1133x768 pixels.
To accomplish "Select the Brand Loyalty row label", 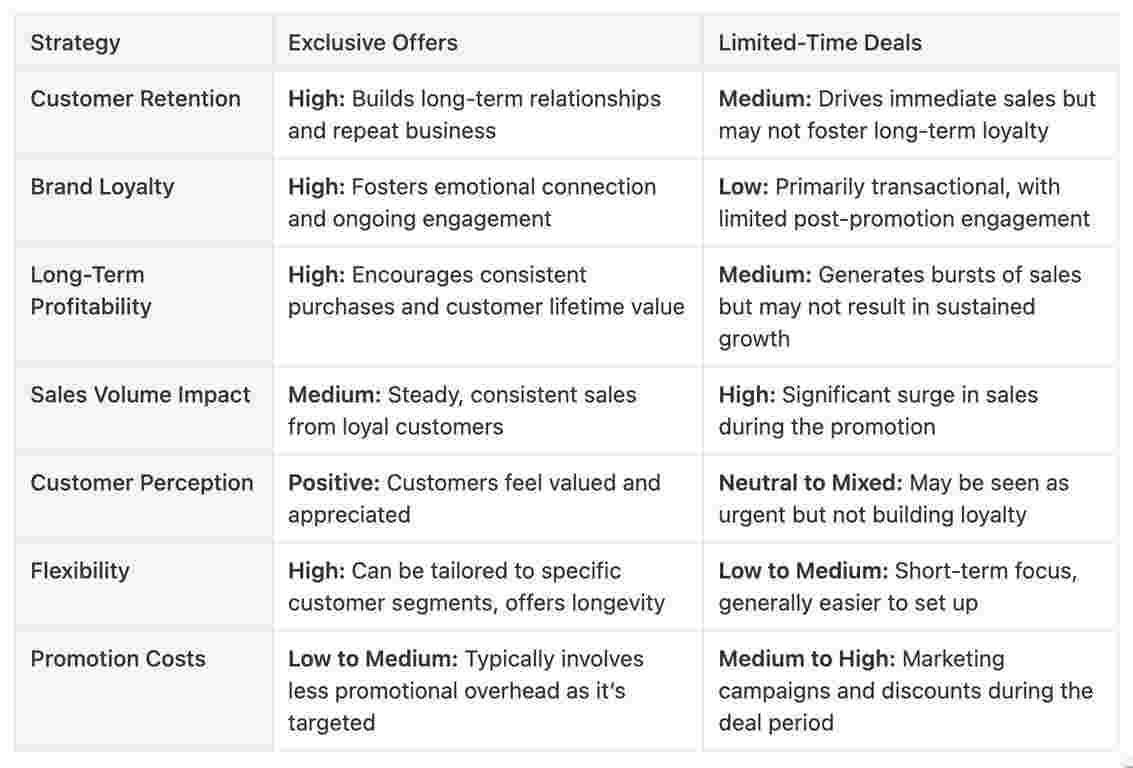I will [102, 187].
